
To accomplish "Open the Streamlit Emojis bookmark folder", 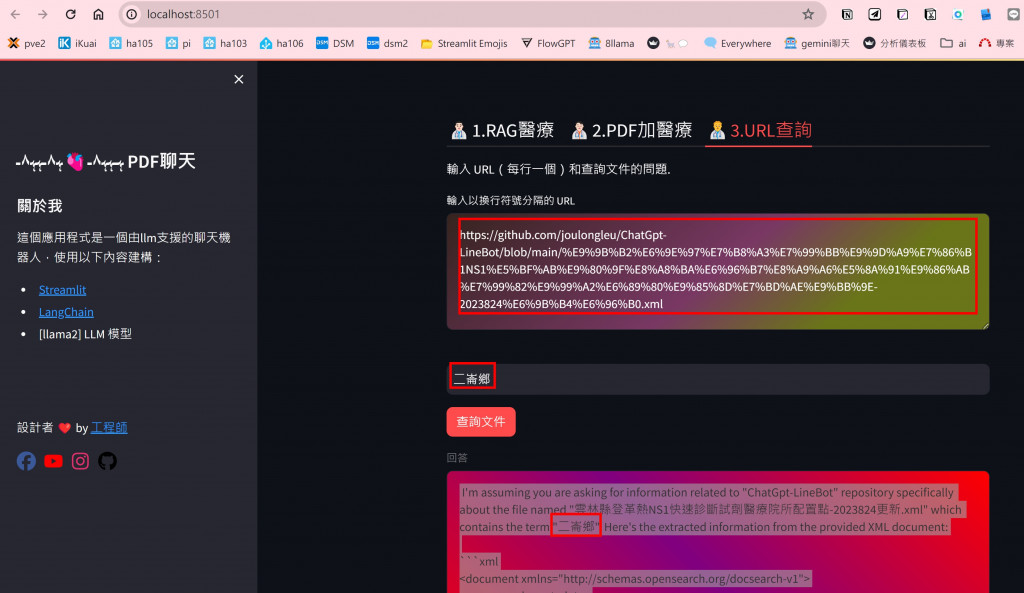I will click(464, 43).
